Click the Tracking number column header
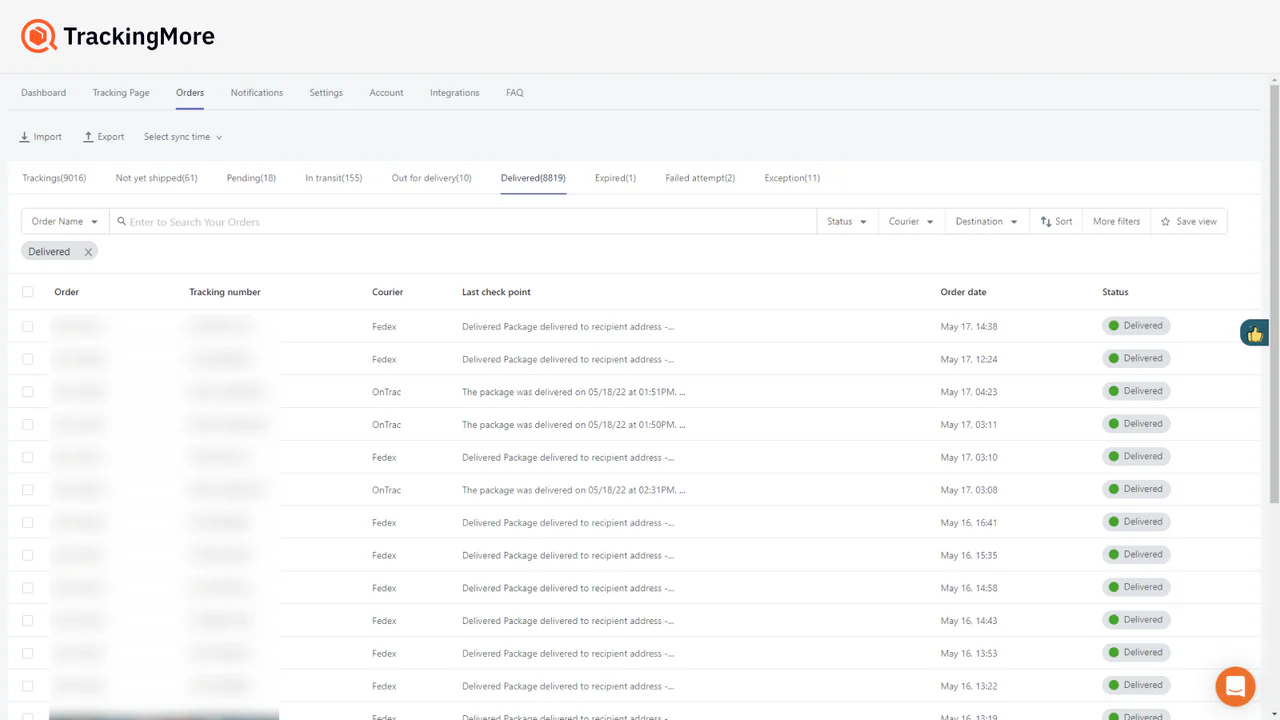This screenshot has width=1280, height=720. [225, 292]
